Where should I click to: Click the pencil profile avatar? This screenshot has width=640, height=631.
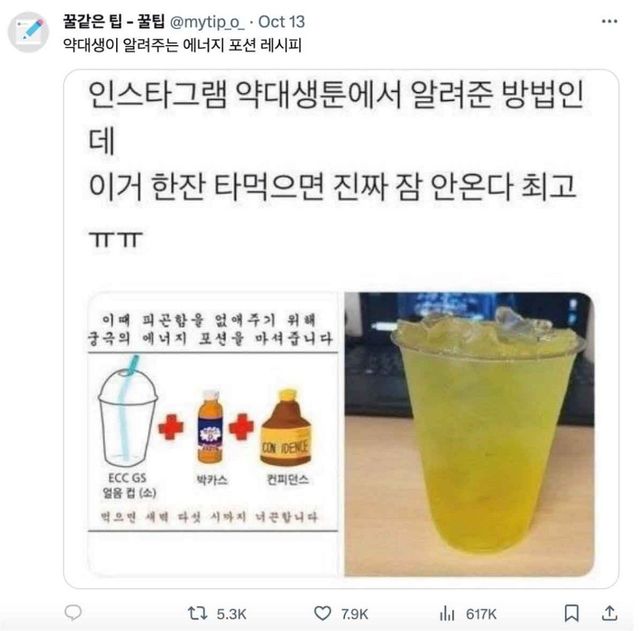pyautogui.click(x=29, y=32)
